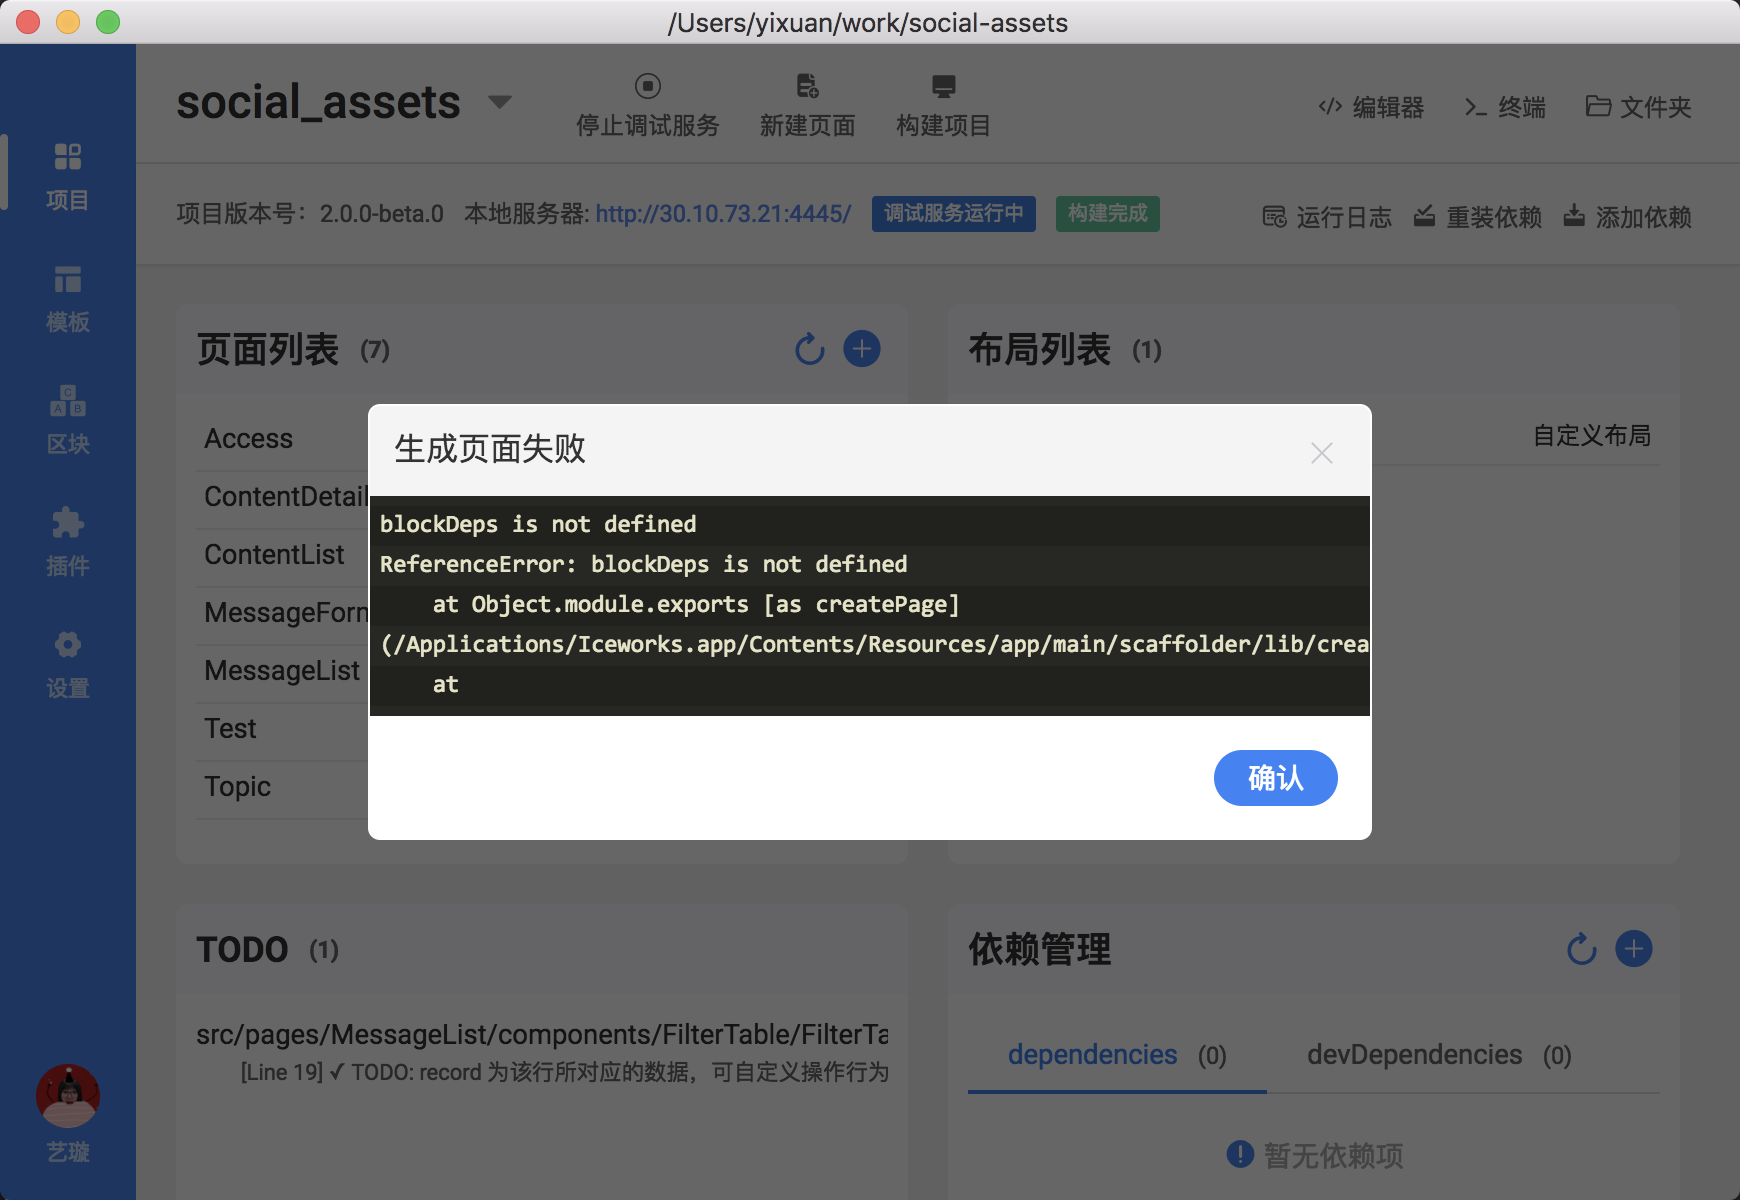The height and width of the screenshot is (1200, 1740).
Task: Open the 项目 panel in the sidebar
Action: [67, 172]
